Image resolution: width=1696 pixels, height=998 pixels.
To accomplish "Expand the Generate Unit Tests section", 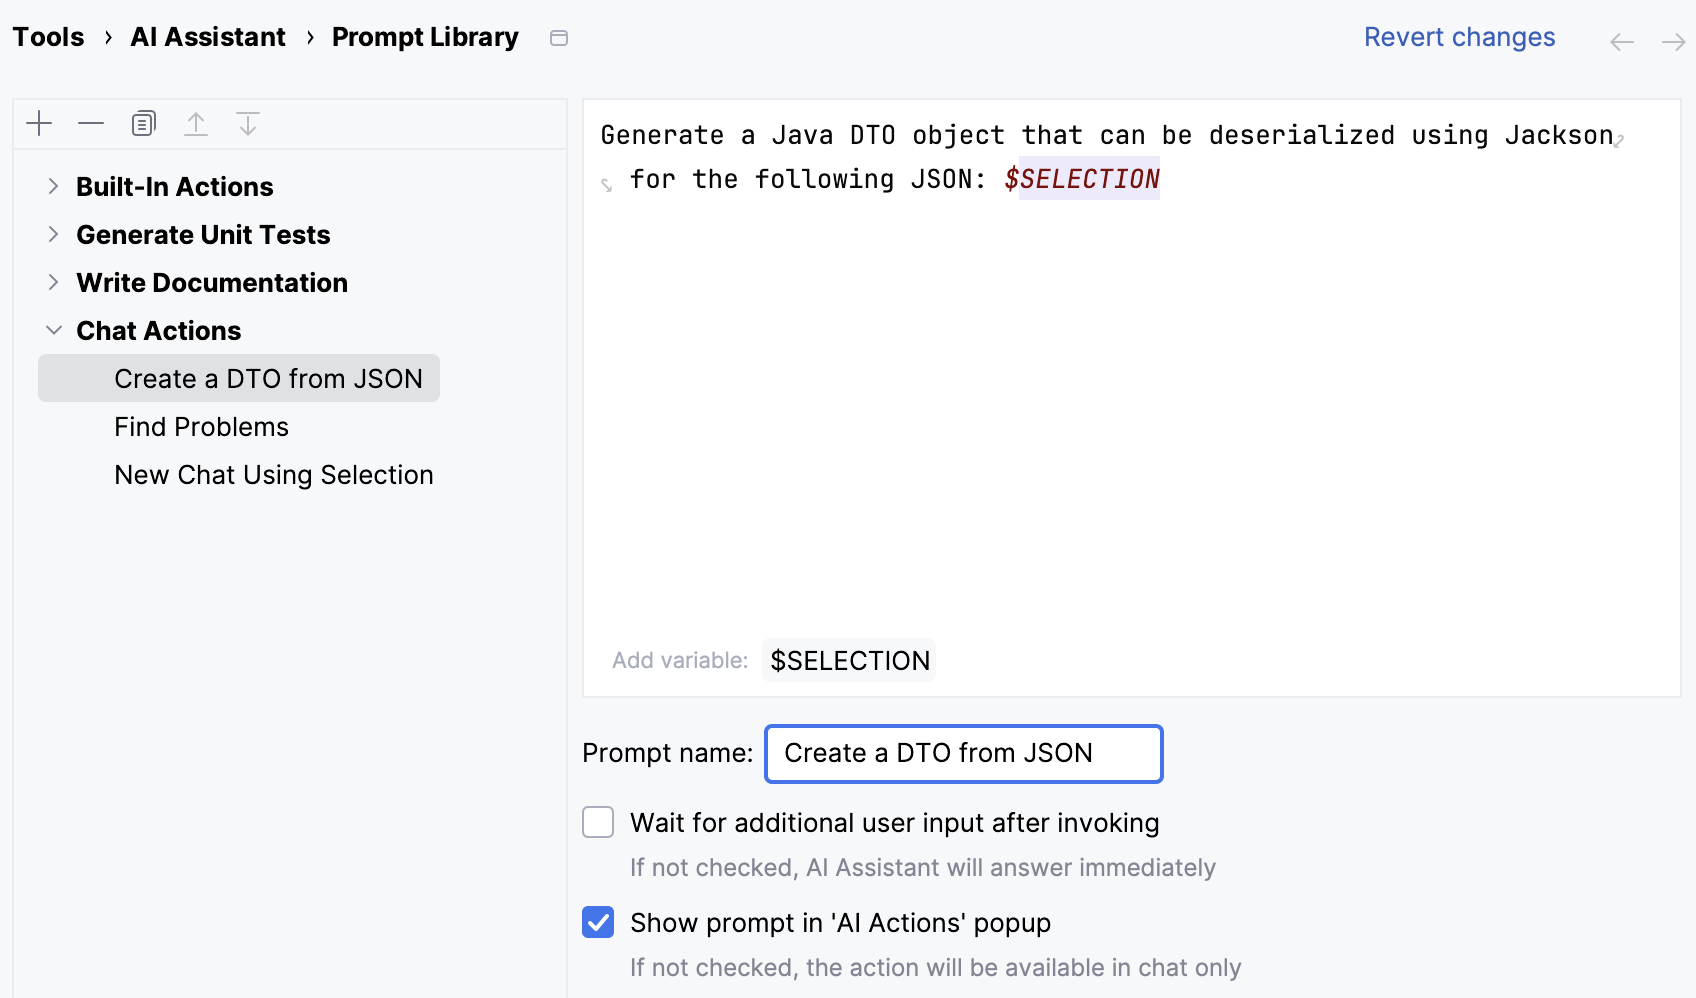I will [53, 234].
